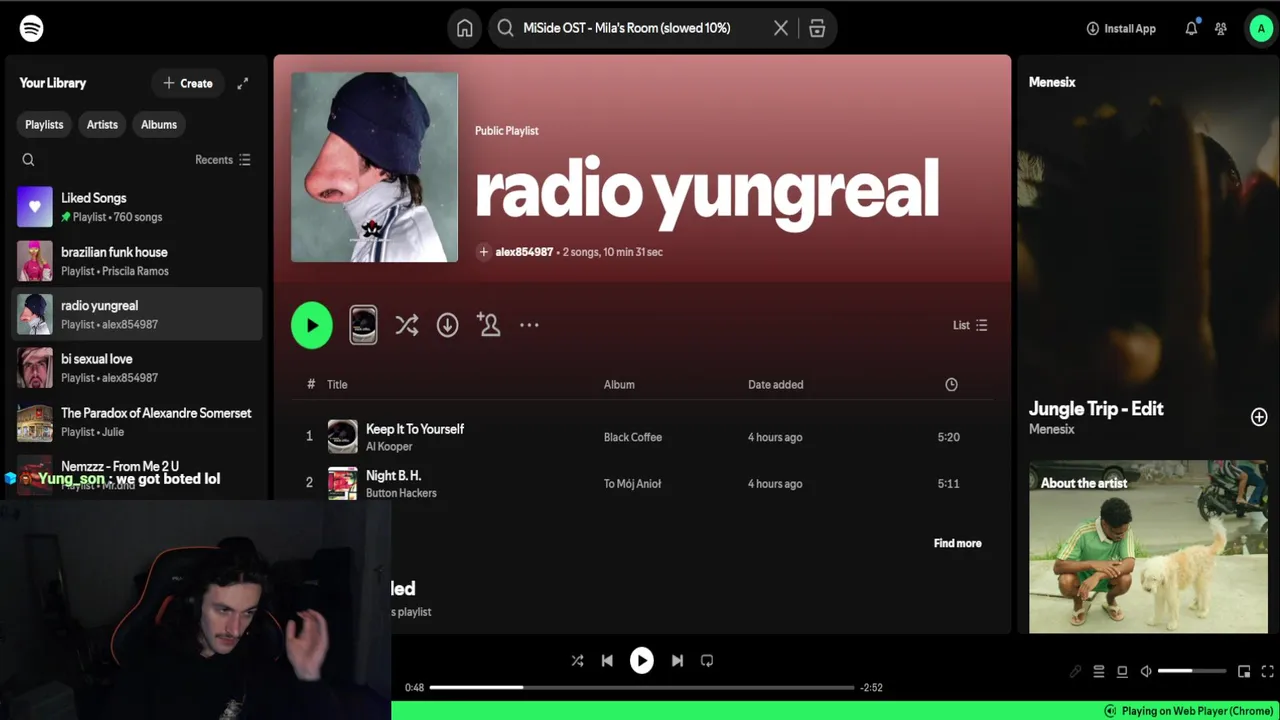The height and width of the screenshot is (720, 1280).
Task: Open bi sexual love playlist
Action: click(x=137, y=368)
